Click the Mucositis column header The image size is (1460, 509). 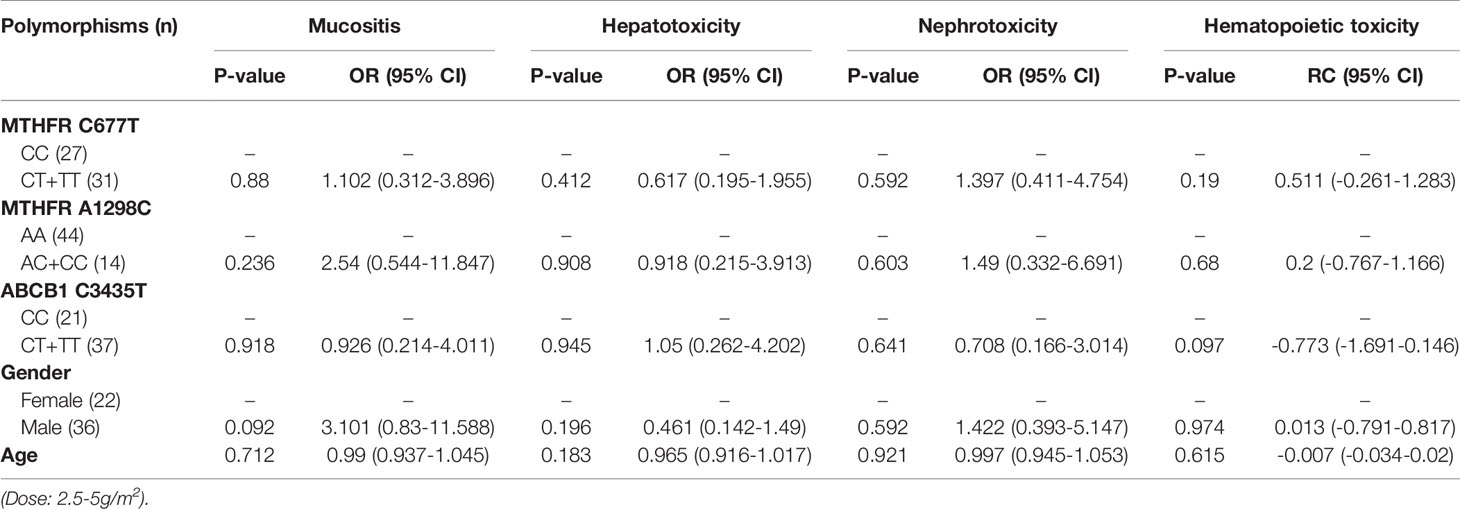(x=354, y=27)
